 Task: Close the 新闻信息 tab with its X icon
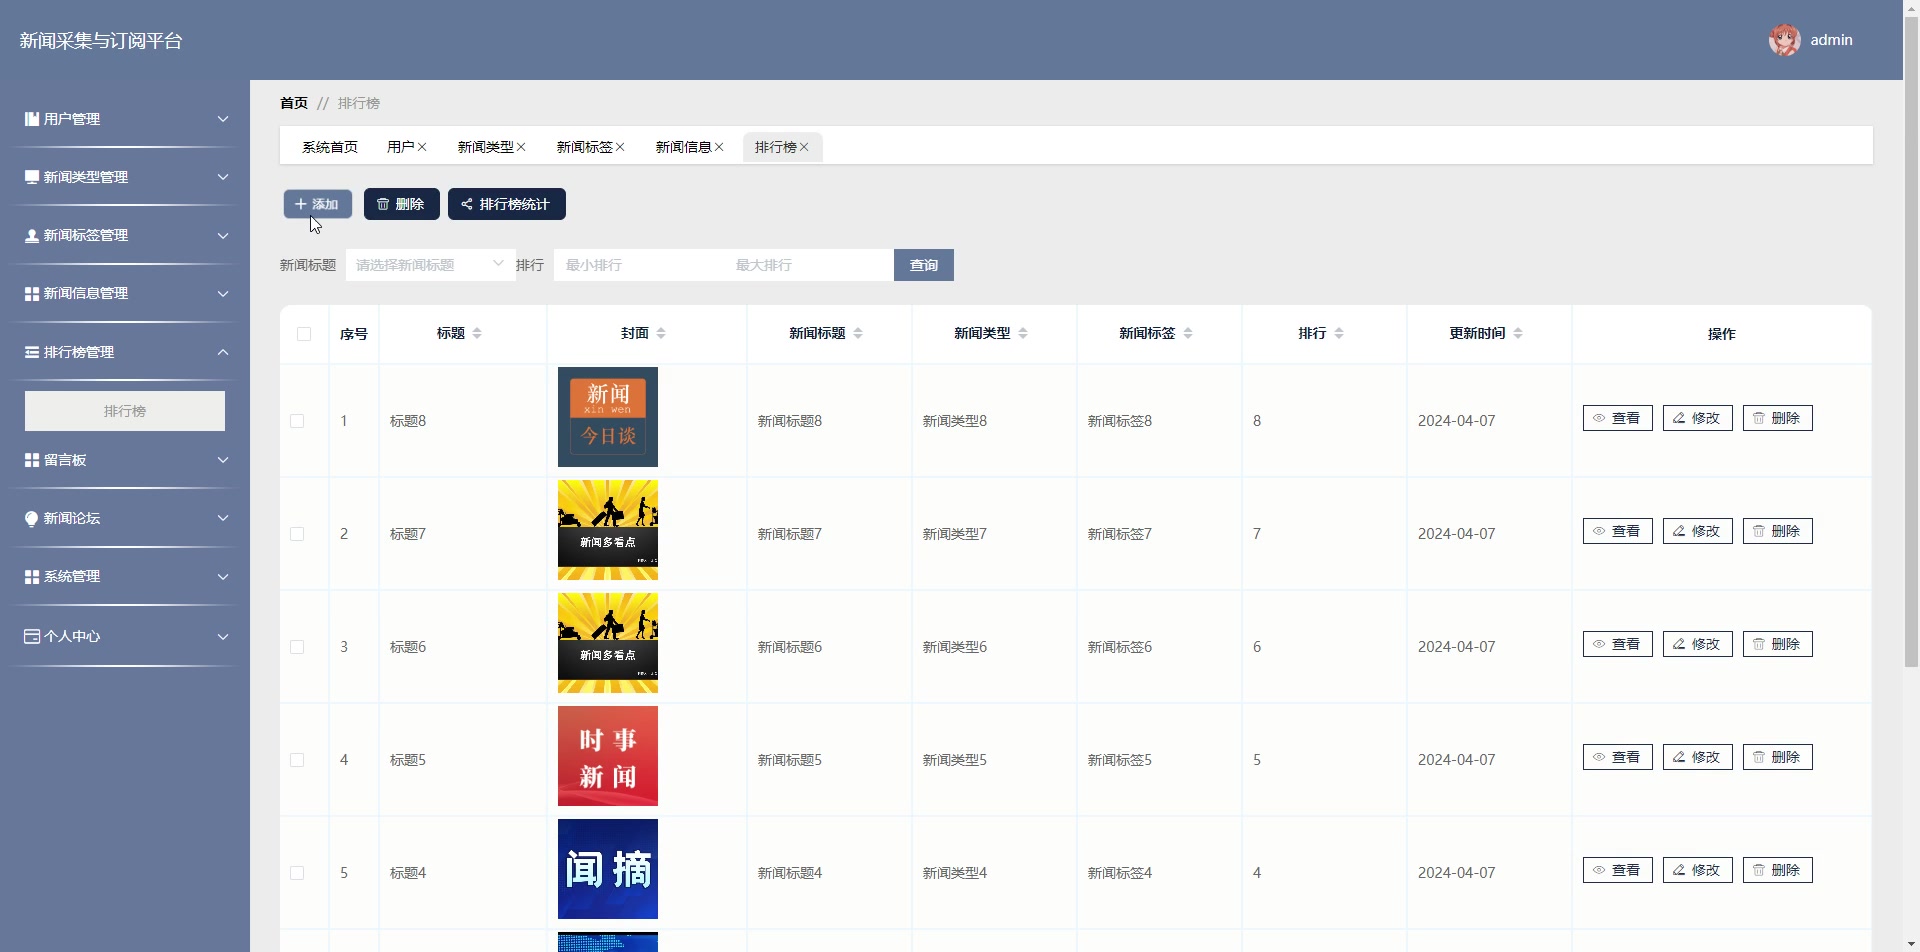719,147
